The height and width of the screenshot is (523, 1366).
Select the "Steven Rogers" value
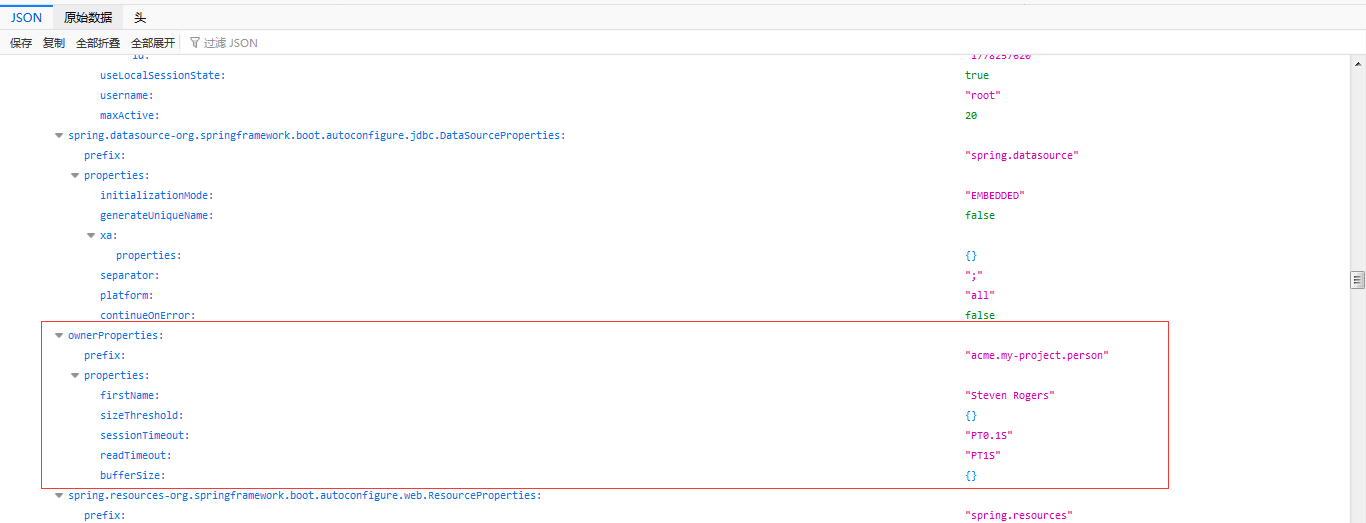[x=1010, y=395]
